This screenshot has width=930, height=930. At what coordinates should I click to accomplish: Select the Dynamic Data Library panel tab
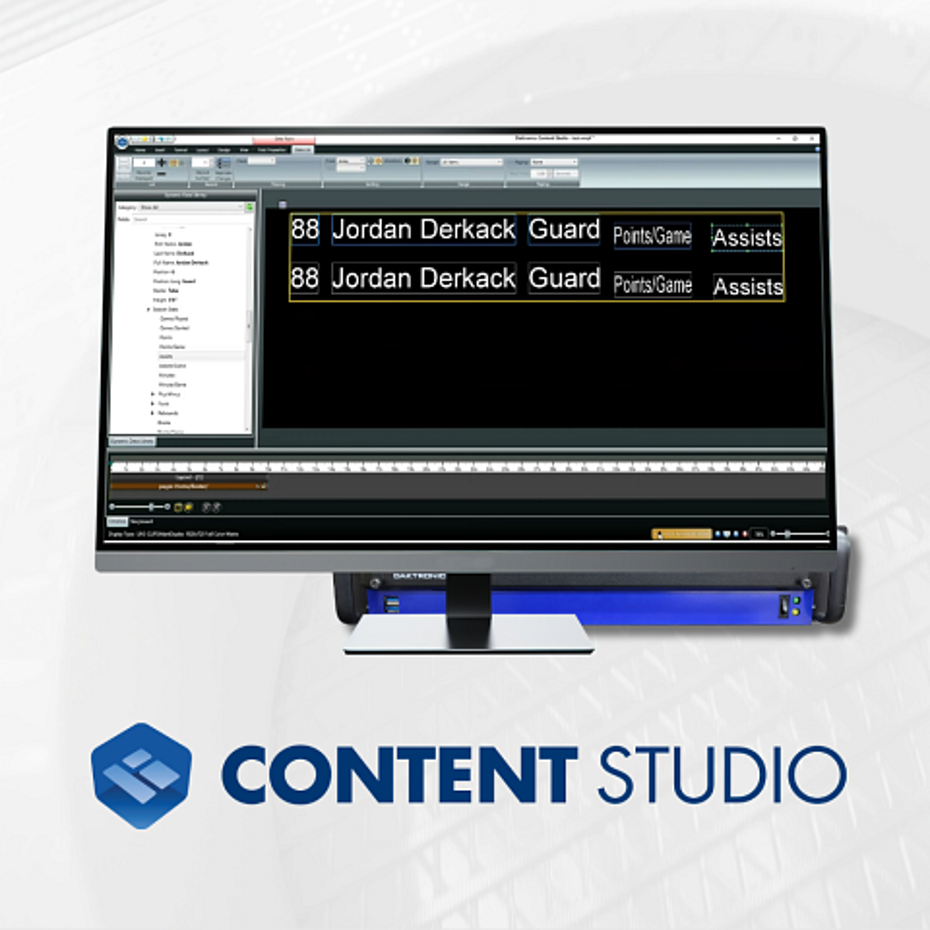click(x=132, y=440)
